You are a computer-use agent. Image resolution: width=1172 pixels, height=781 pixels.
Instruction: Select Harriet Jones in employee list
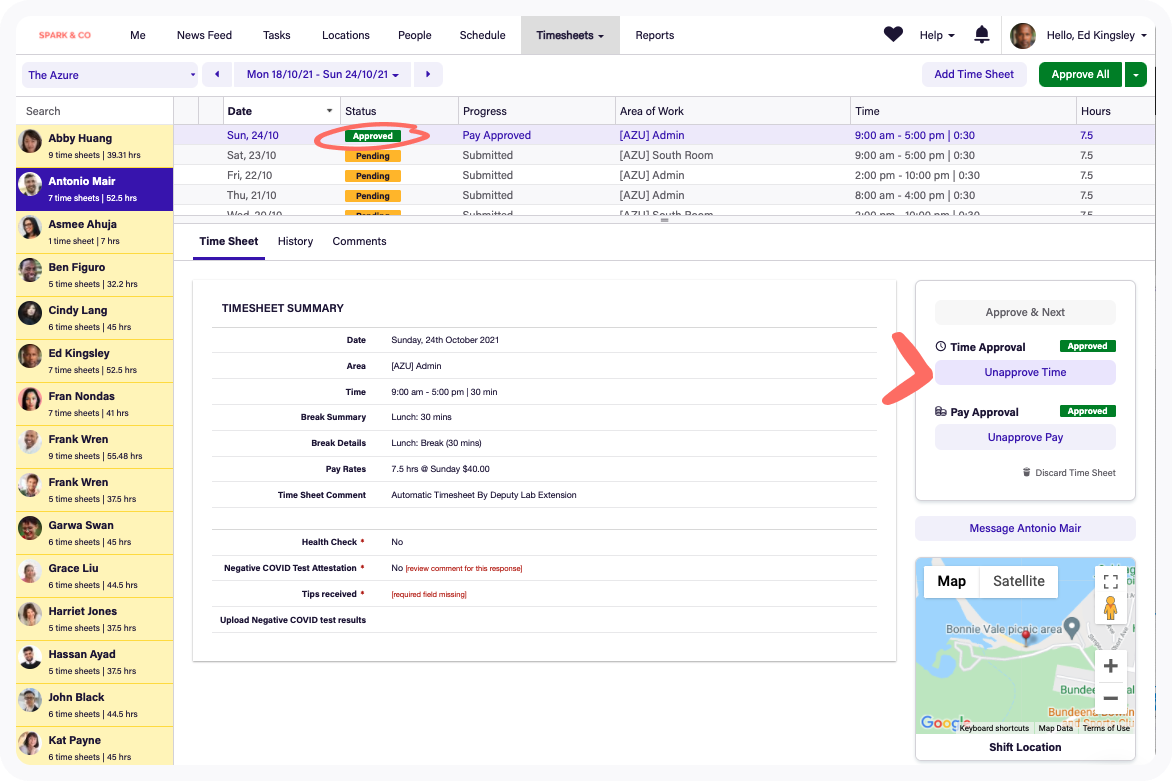point(95,620)
